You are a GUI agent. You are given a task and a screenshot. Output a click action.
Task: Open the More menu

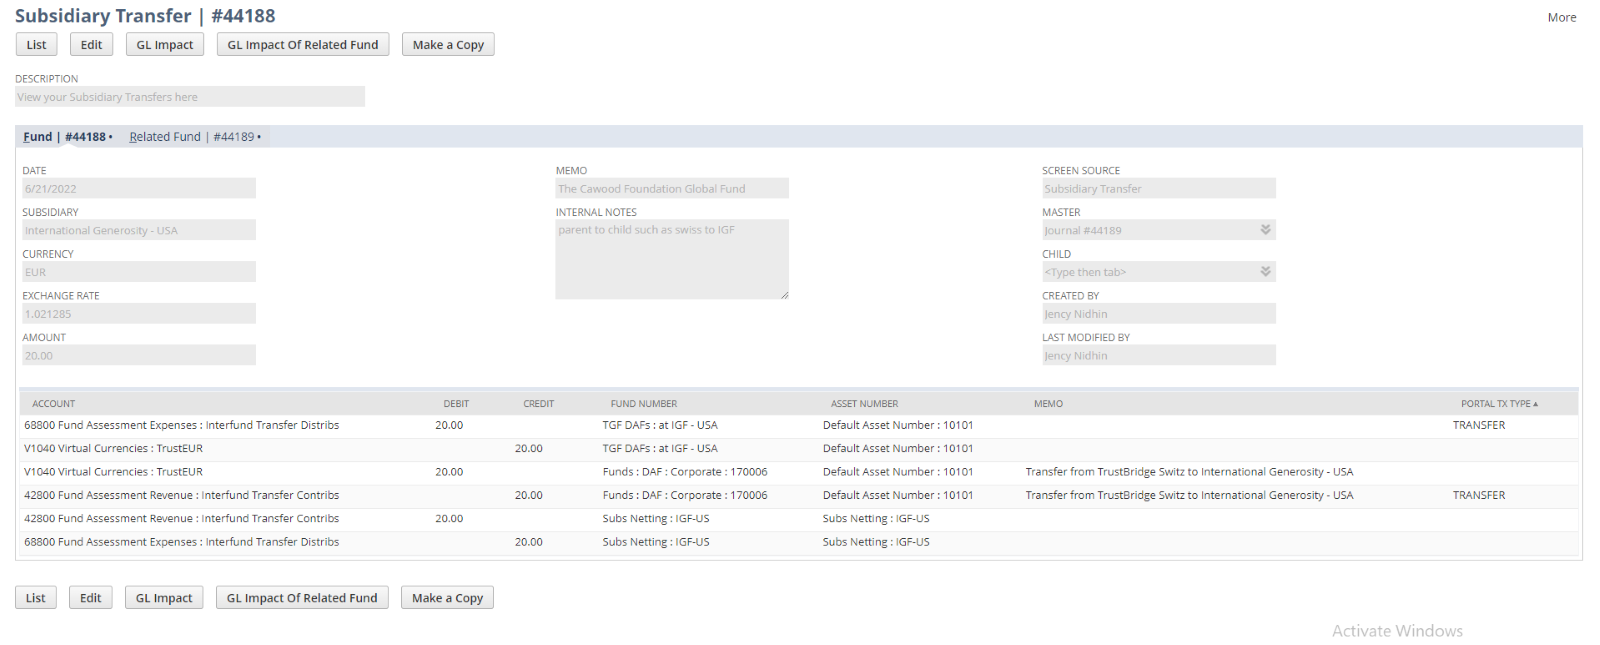[1561, 17]
